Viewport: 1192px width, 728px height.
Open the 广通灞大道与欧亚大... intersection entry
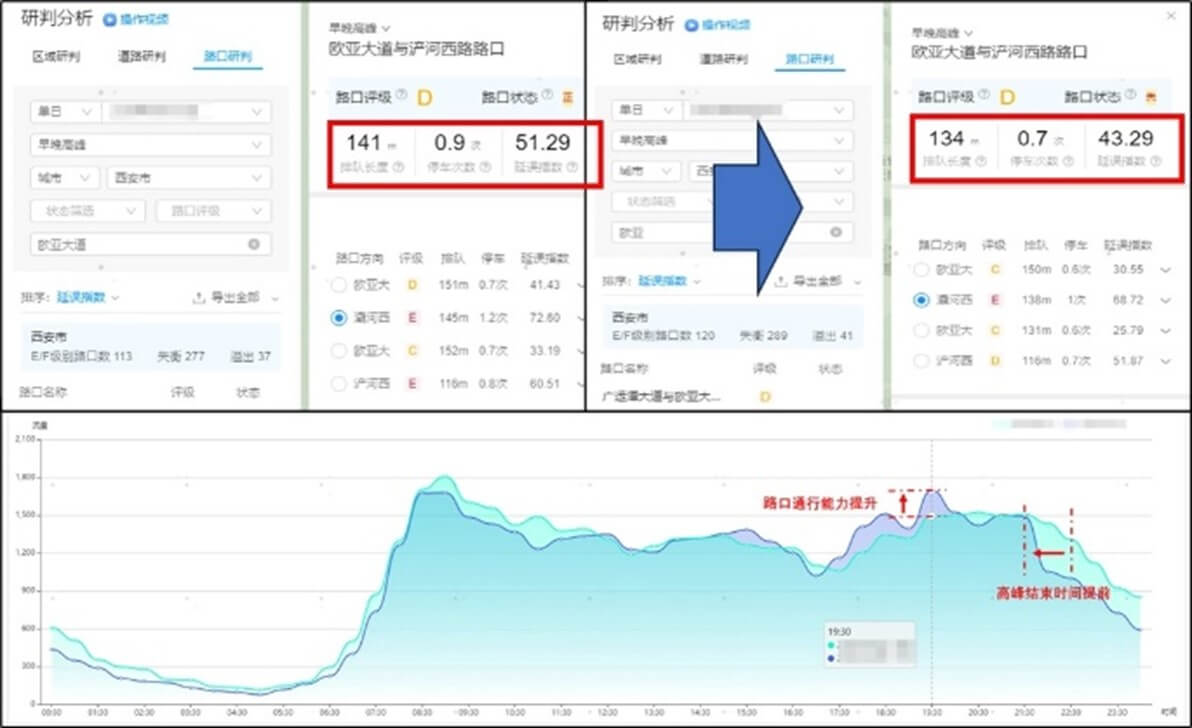pos(660,396)
